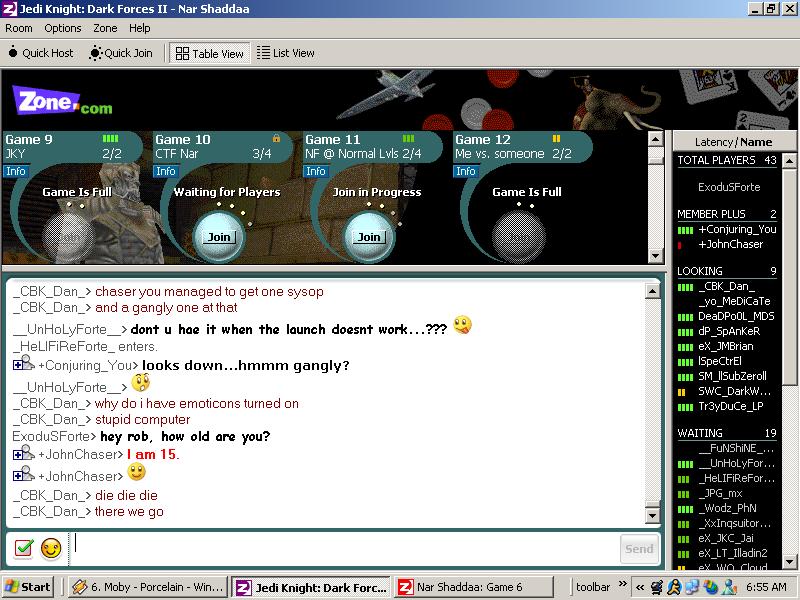Click the Zone.com logo in the banner
This screenshot has height=600, width=800.
pos(62,100)
